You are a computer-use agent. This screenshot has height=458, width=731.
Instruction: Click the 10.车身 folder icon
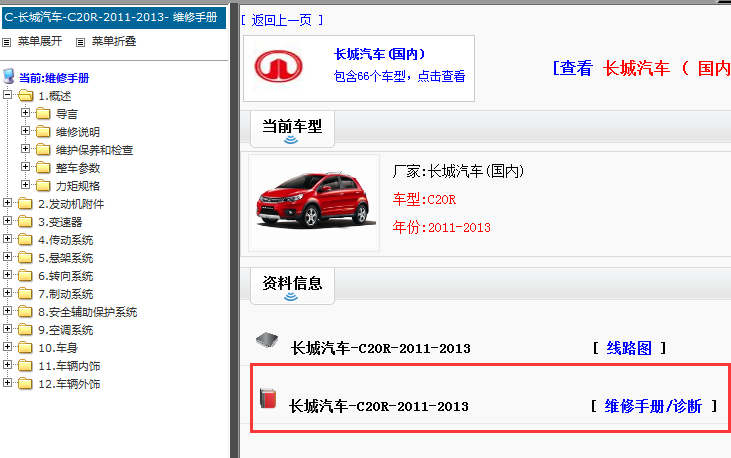[x=26, y=348]
